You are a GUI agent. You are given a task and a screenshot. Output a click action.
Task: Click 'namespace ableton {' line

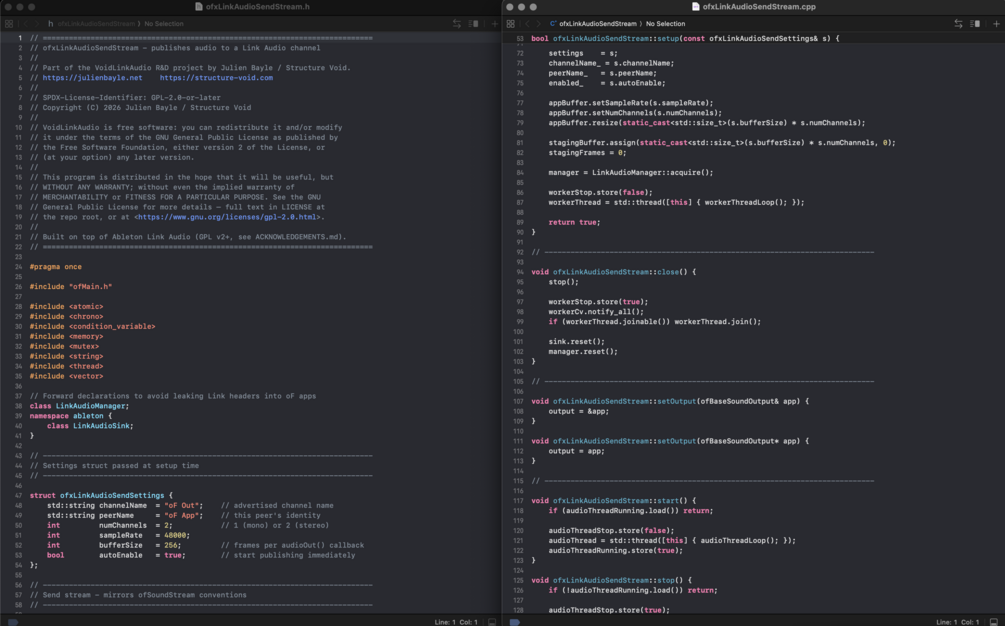point(71,416)
